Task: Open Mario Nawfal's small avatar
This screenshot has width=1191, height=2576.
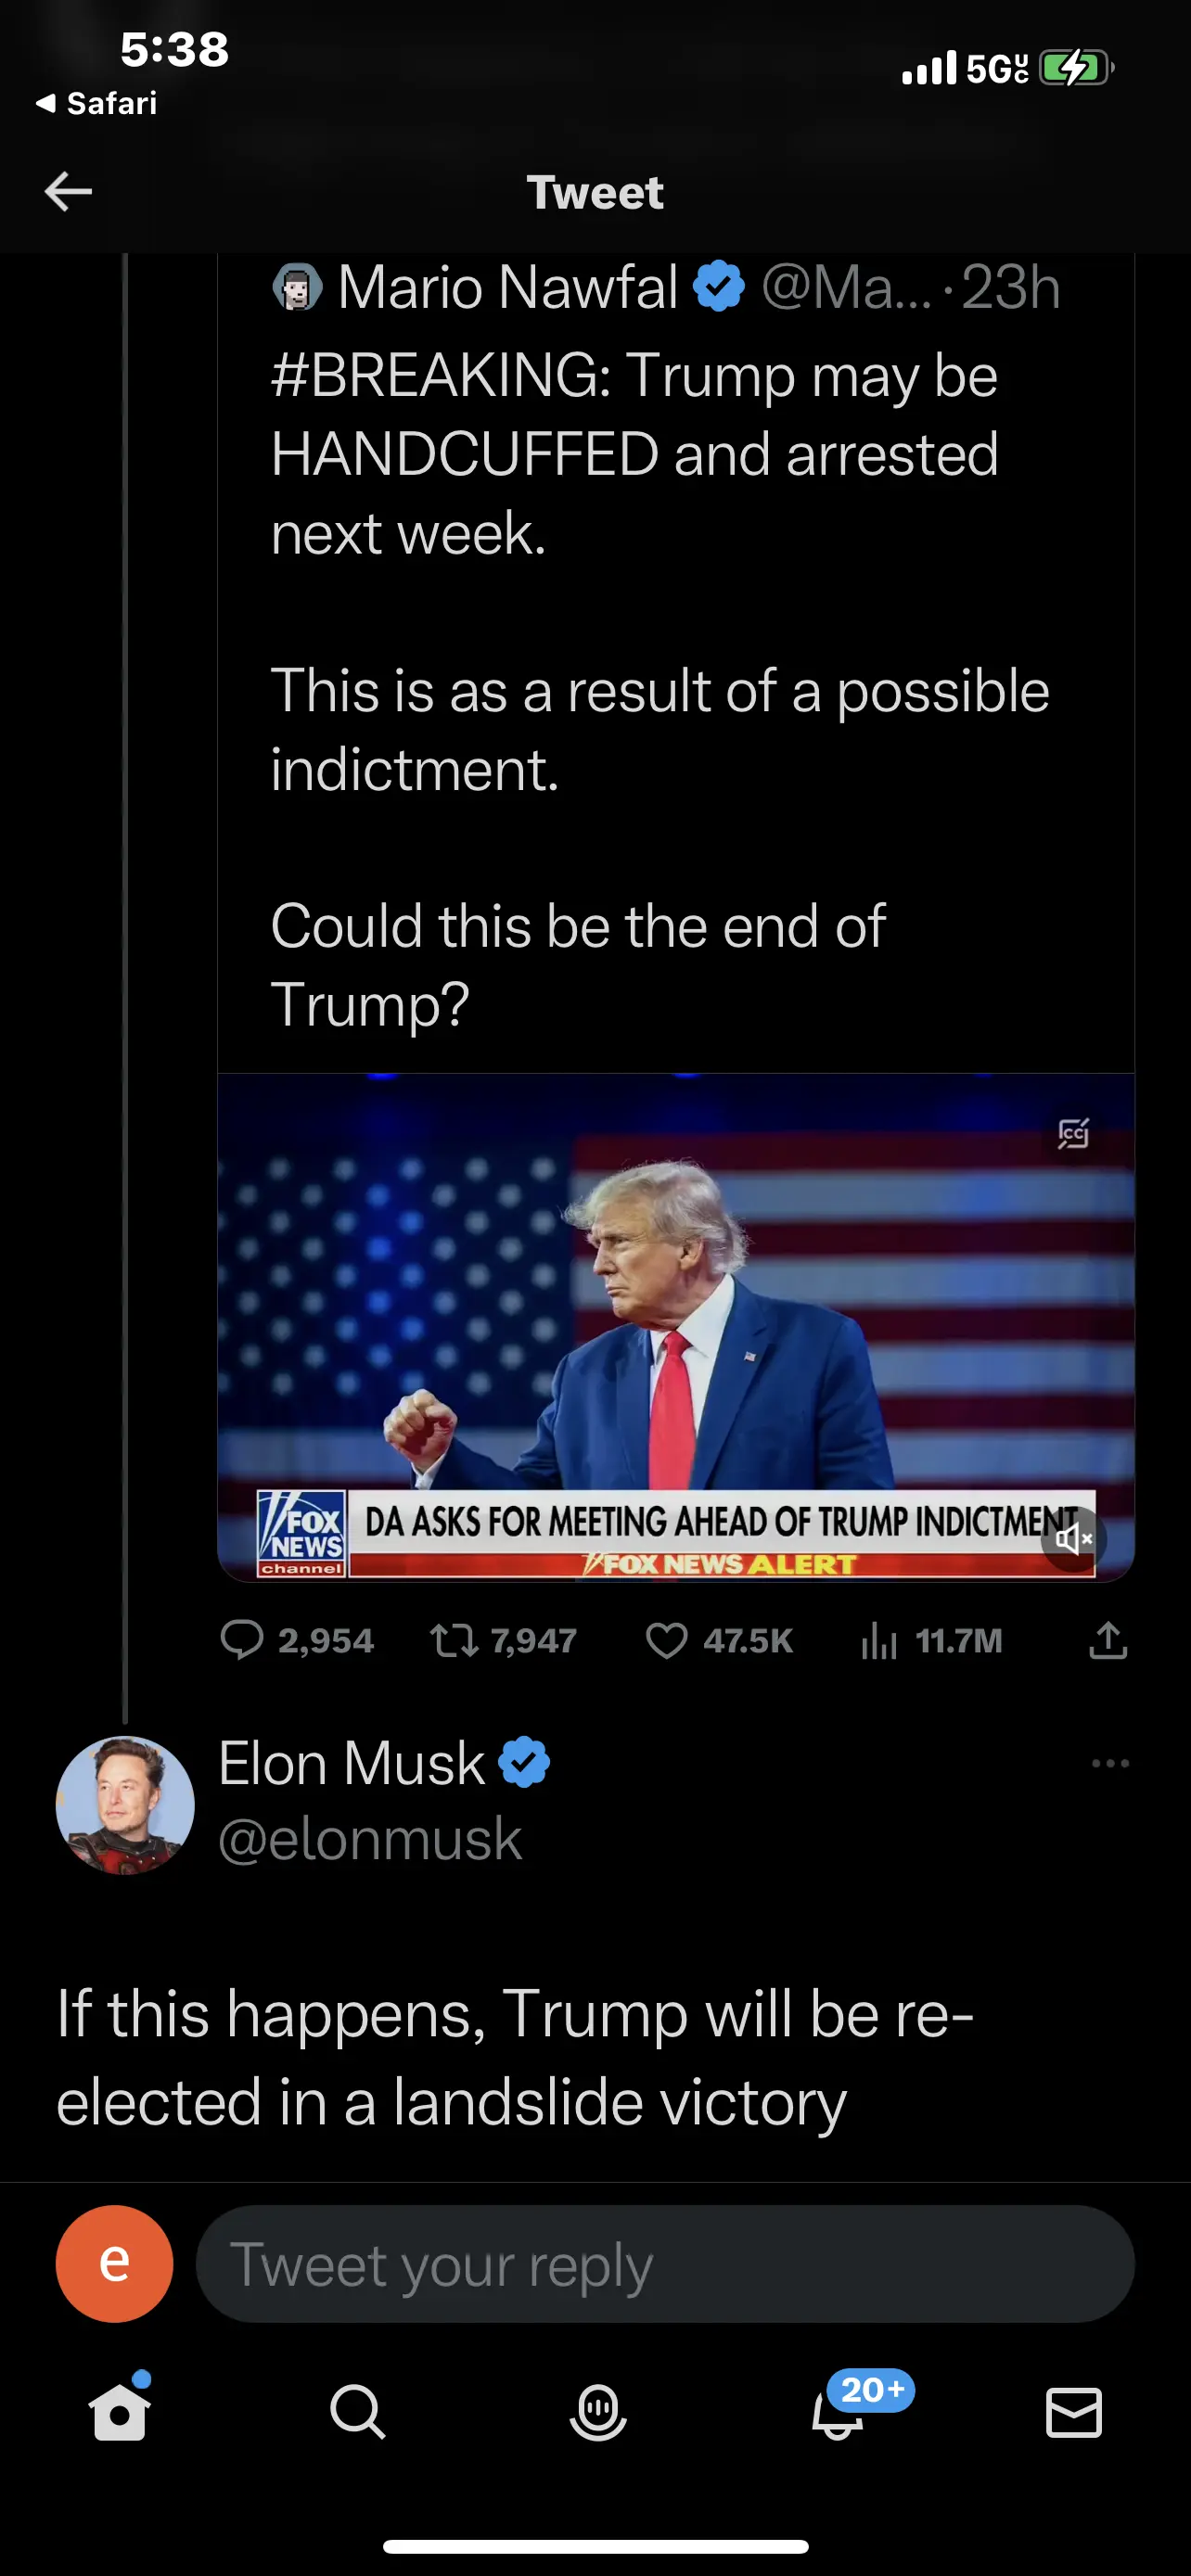Action: [297, 288]
